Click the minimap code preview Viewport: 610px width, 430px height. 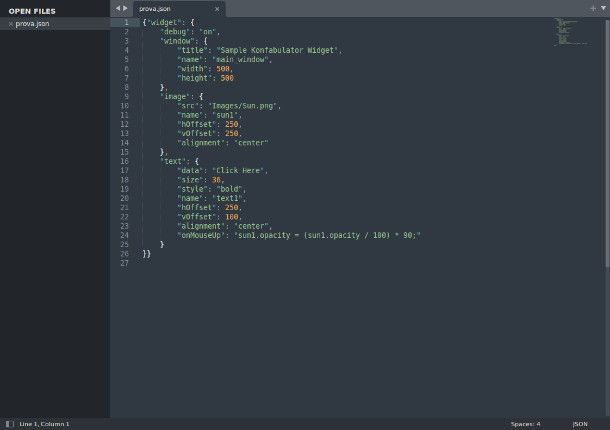[x=570, y=32]
